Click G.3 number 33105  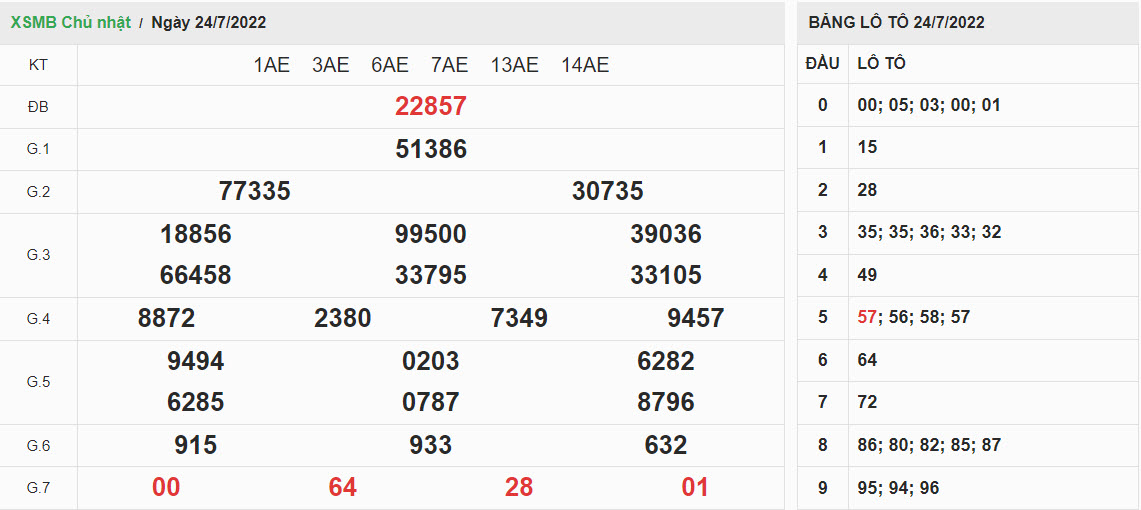tap(665, 275)
